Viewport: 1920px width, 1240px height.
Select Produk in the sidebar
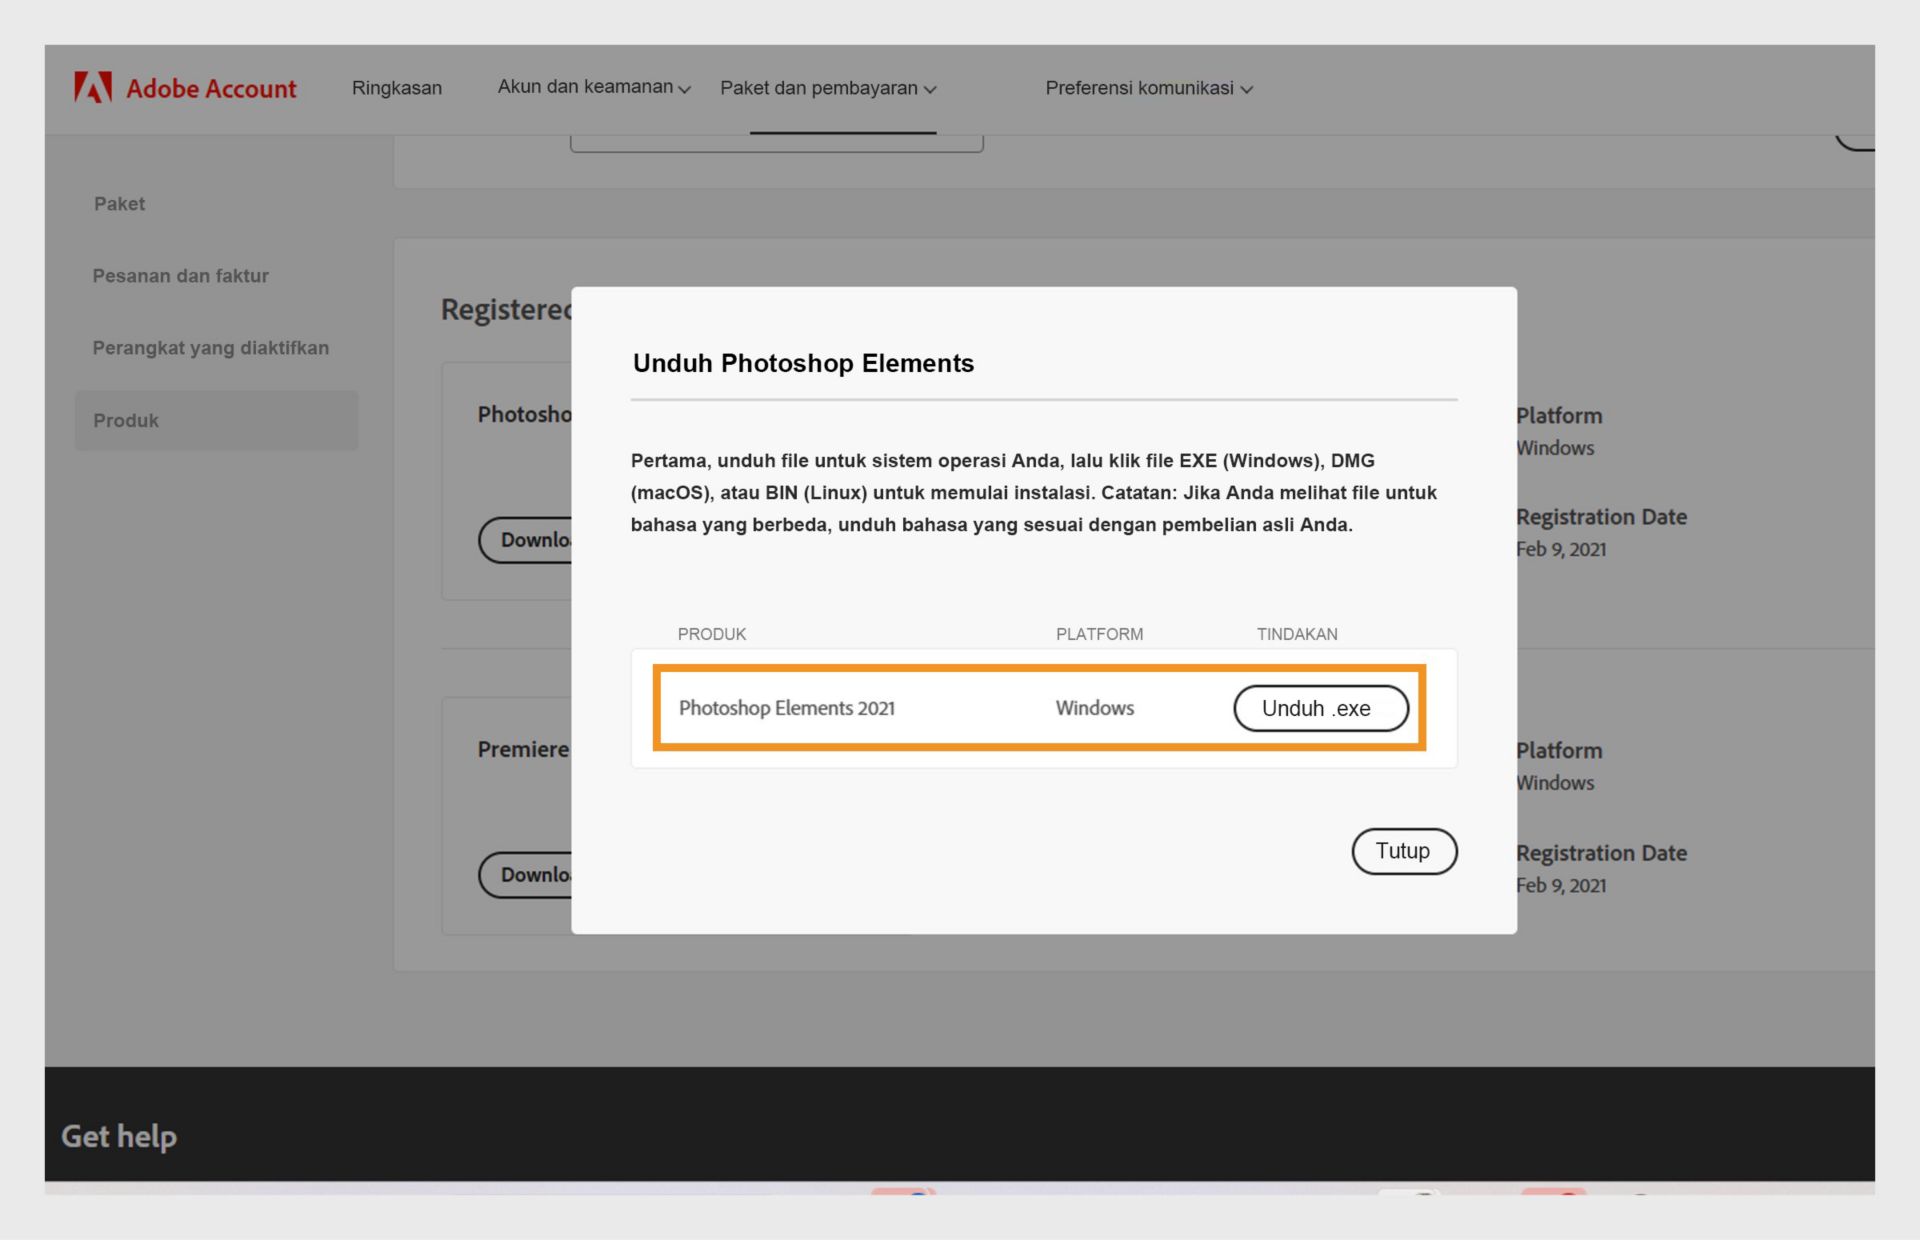125,420
